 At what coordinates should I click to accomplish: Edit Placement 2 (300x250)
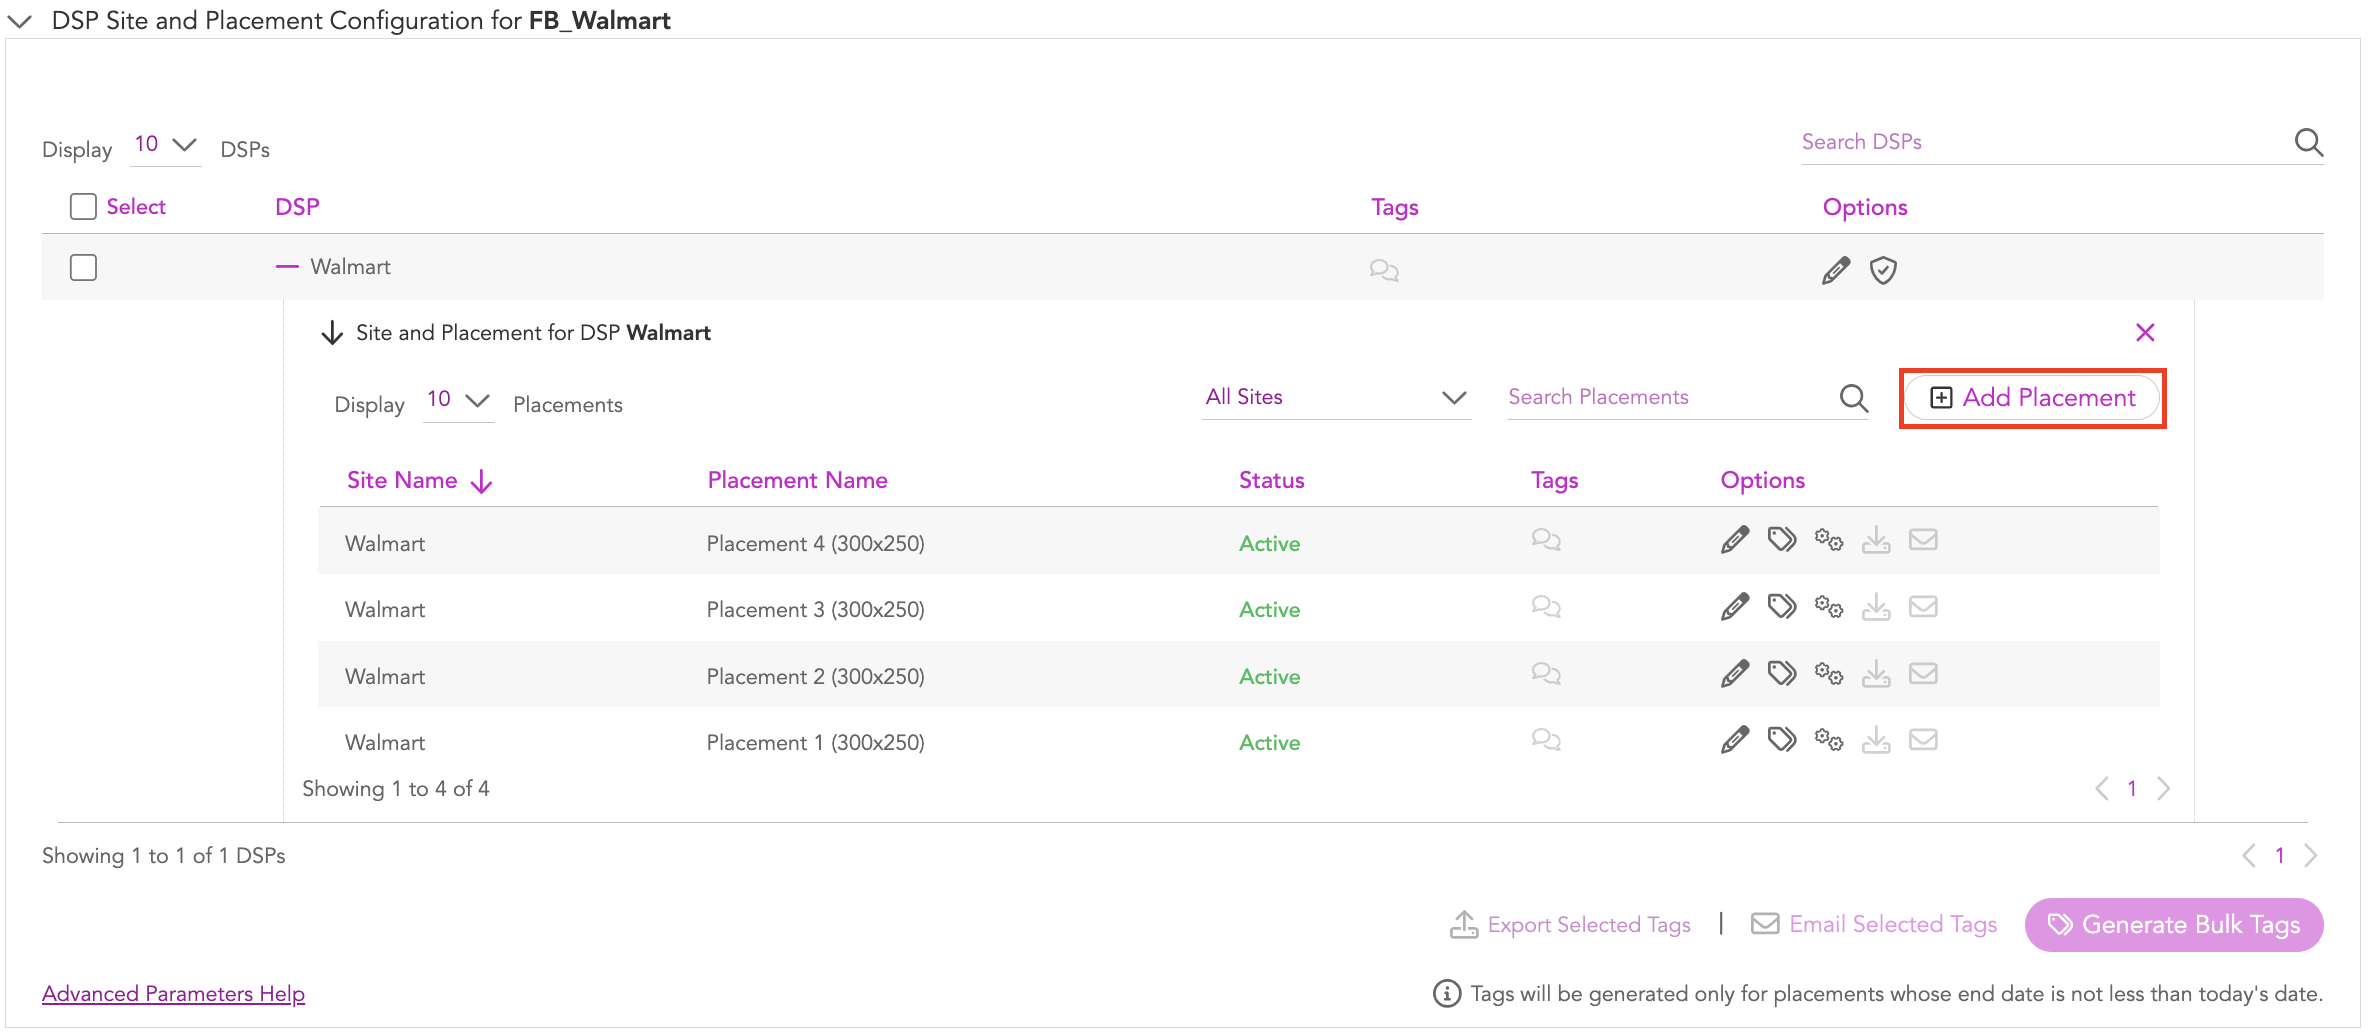pyautogui.click(x=1735, y=673)
